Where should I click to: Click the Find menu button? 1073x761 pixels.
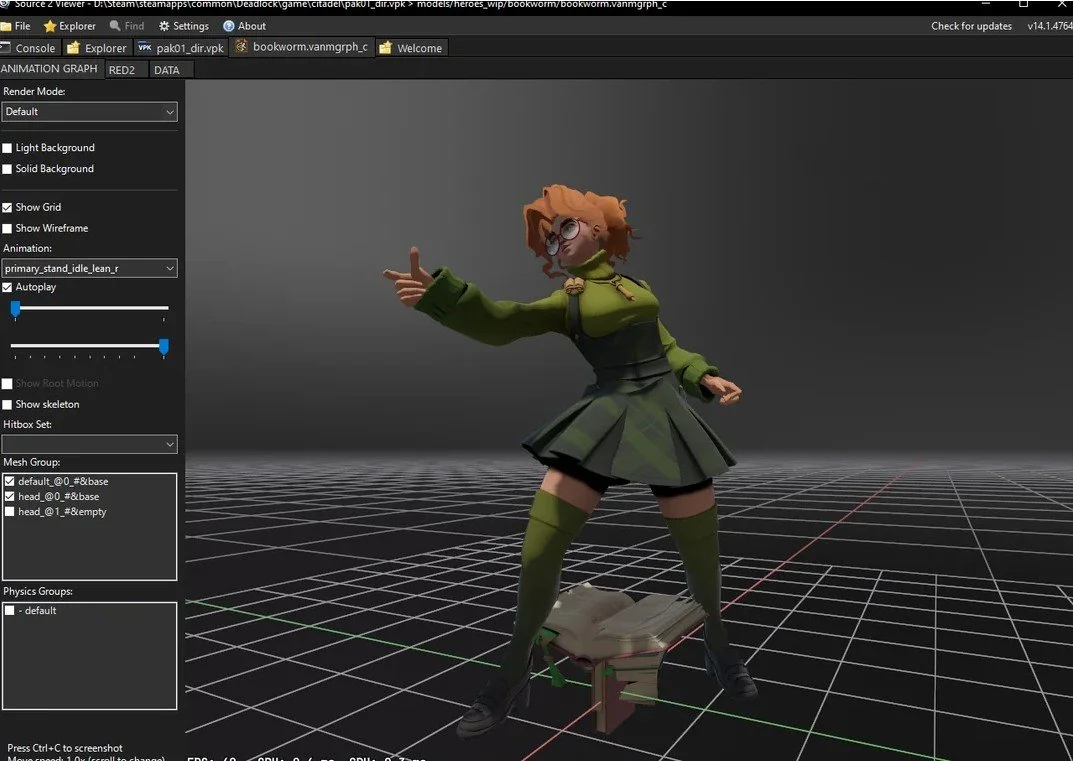pos(127,26)
